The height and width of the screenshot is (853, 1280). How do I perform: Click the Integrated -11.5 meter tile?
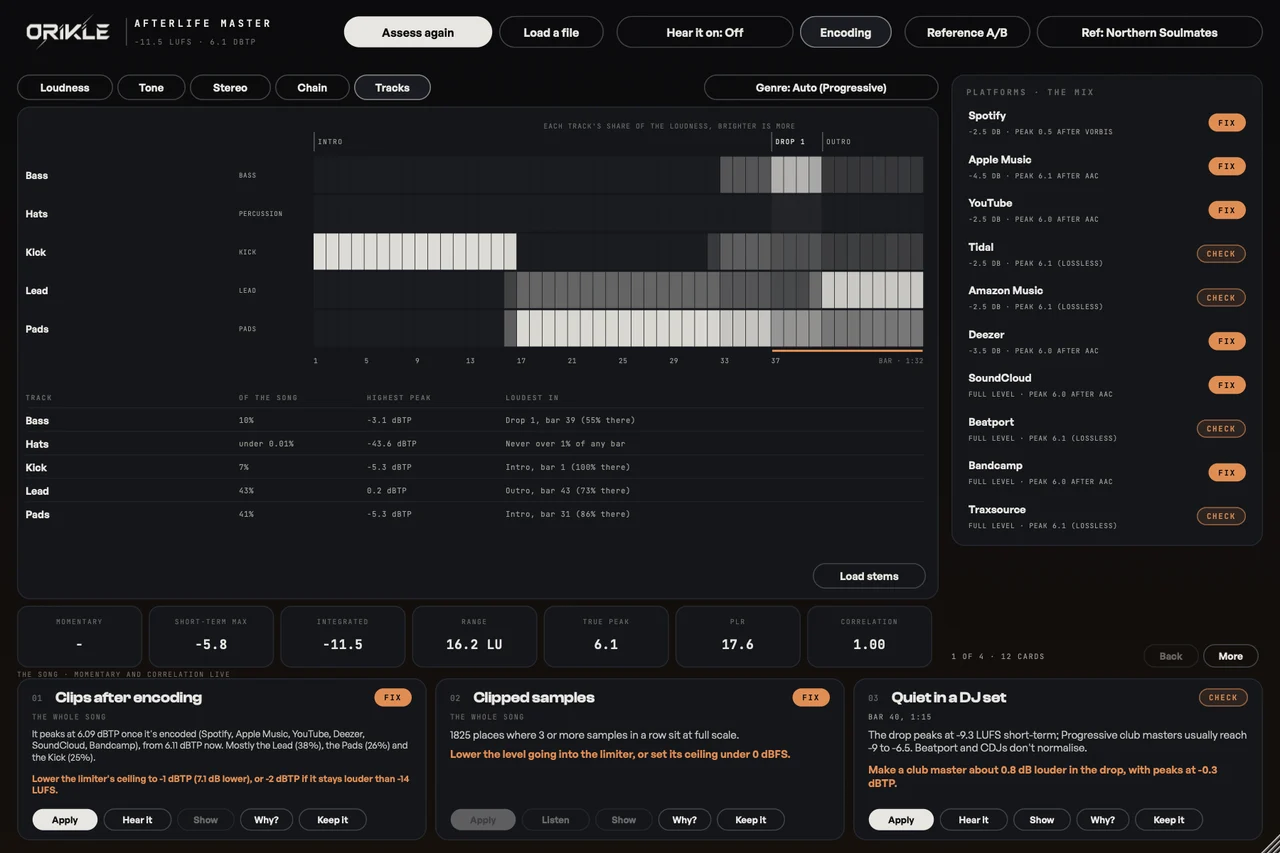point(343,636)
